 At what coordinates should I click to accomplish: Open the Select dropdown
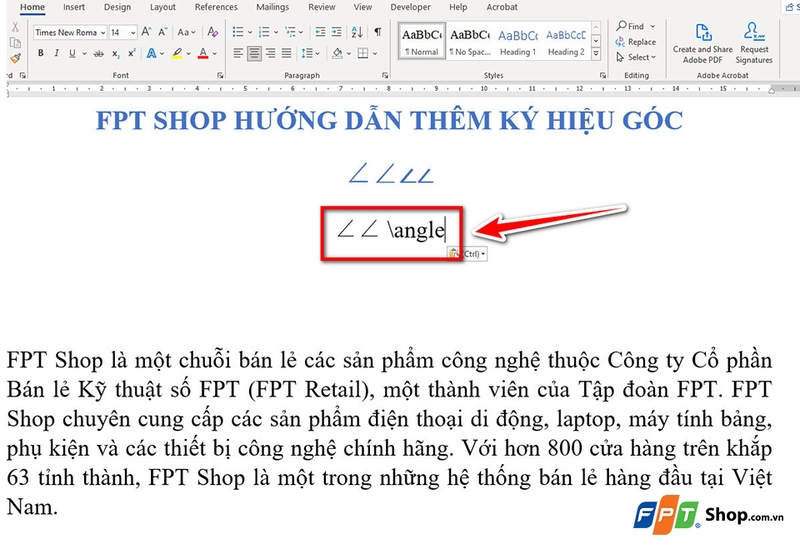pyautogui.click(x=636, y=57)
